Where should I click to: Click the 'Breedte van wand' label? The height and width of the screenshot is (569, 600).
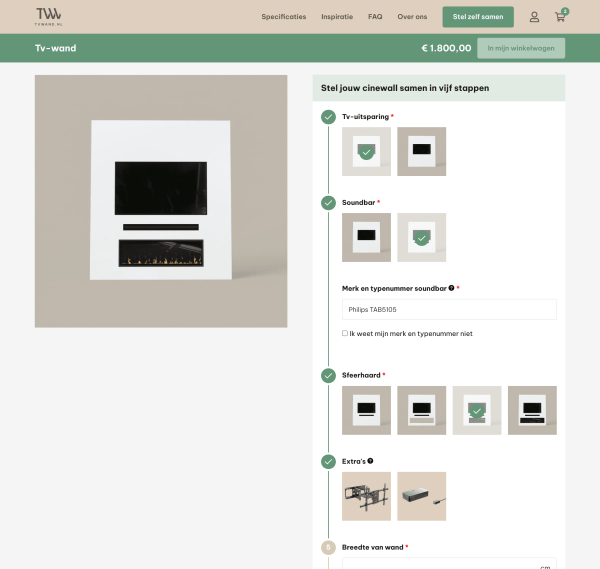373,547
